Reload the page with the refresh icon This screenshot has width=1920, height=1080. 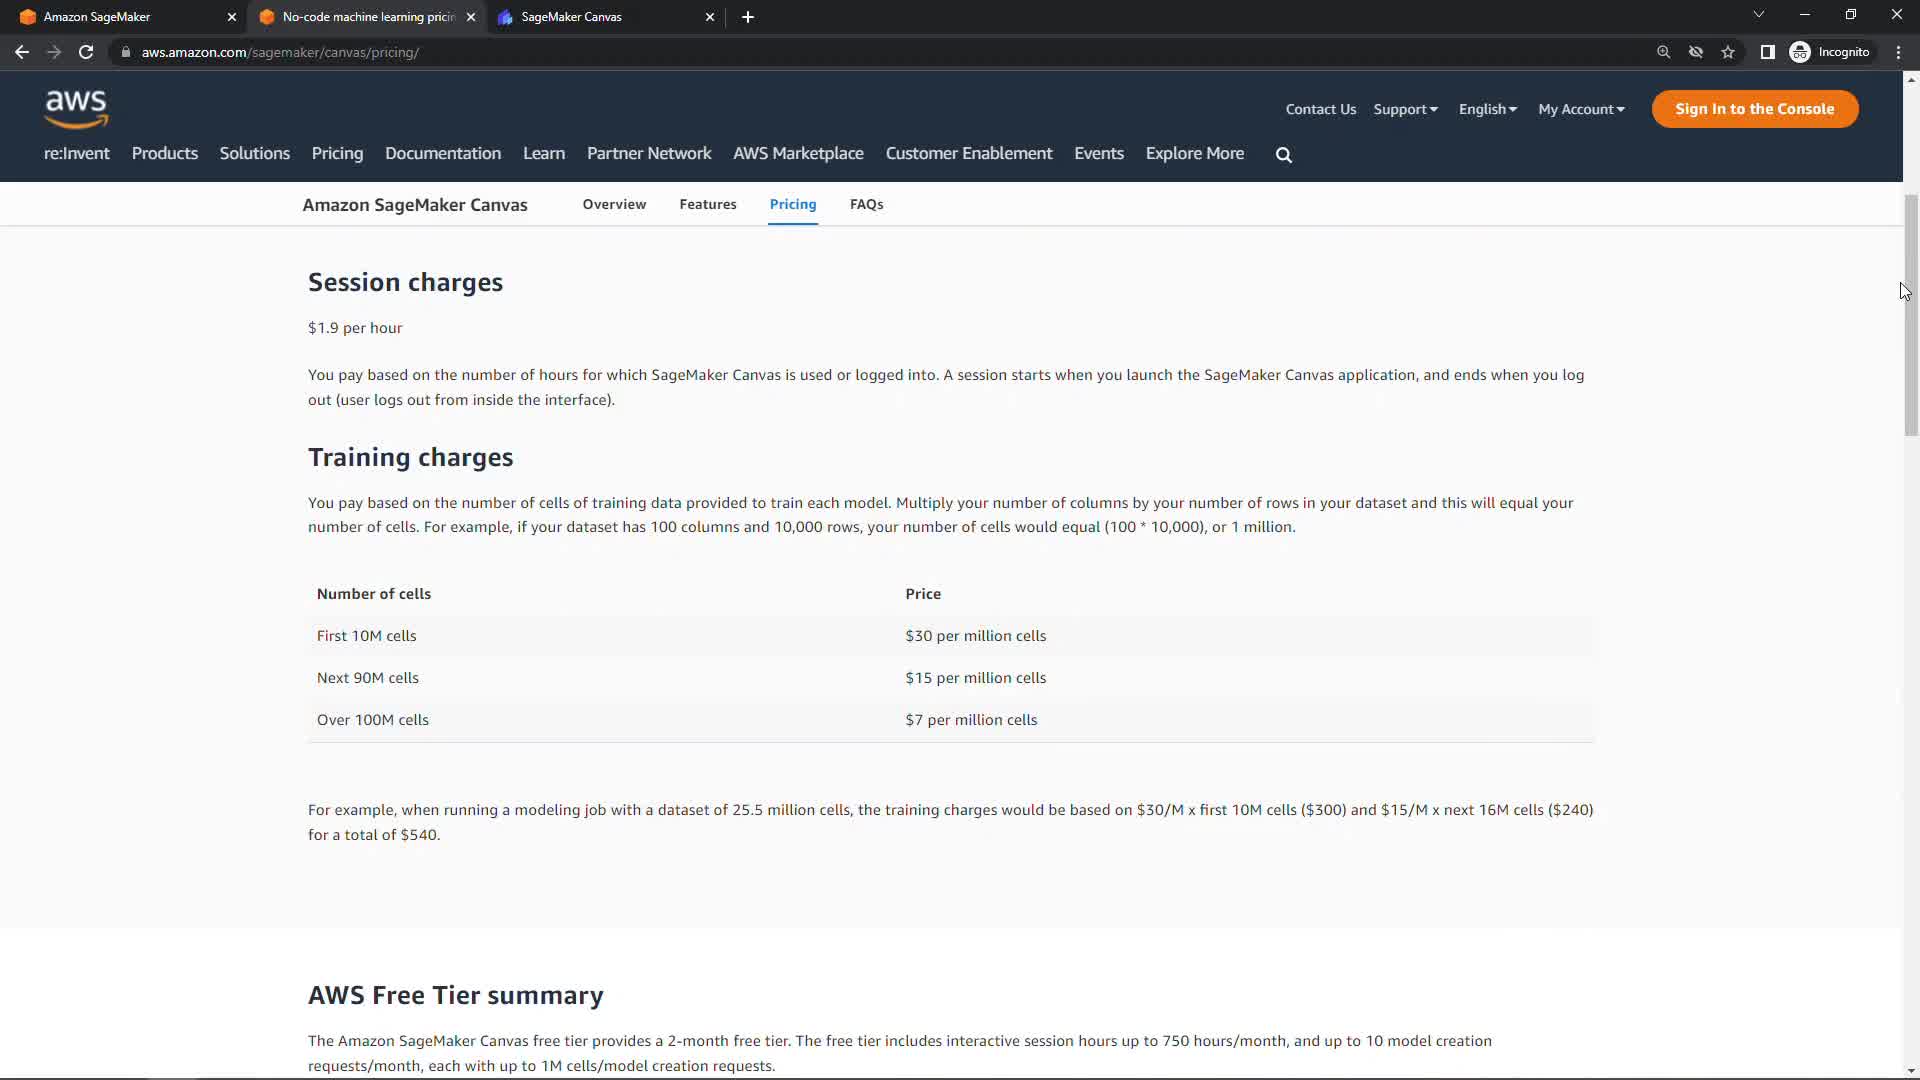86,52
